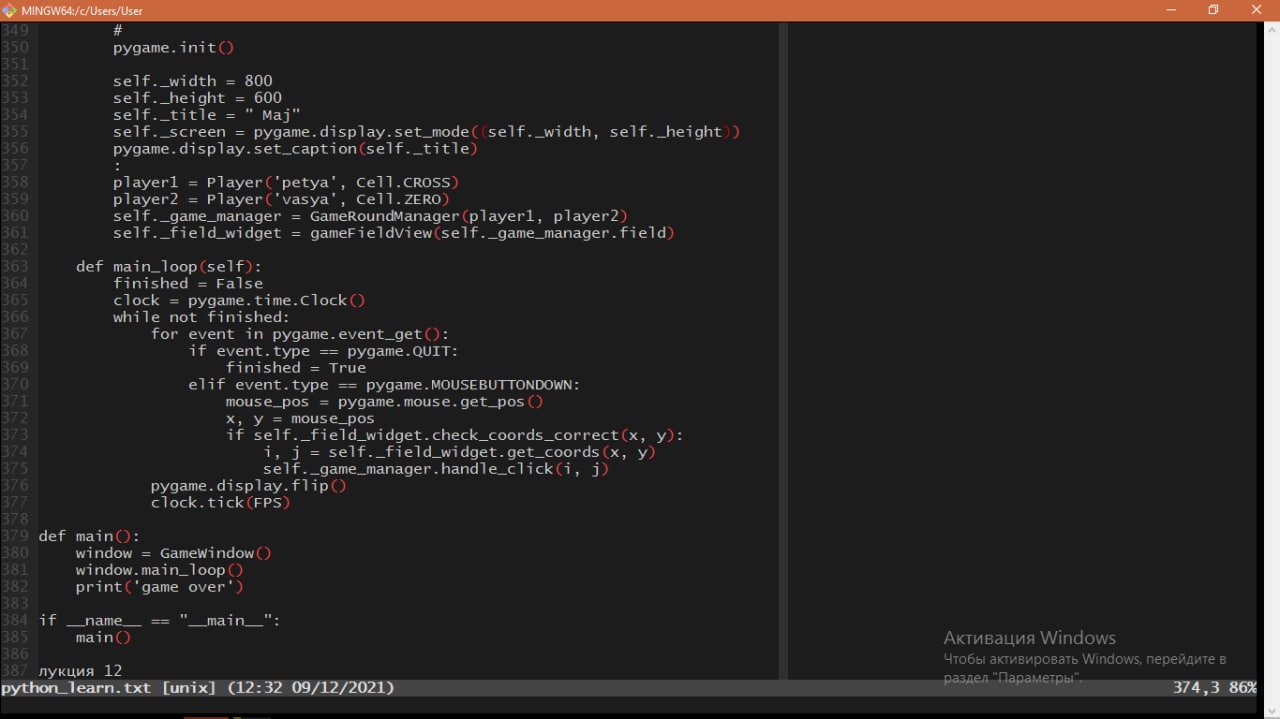Viewport: 1280px width, 719px height.
Task: Click the scrollbar up arrow
Action: coord(1270,30)
